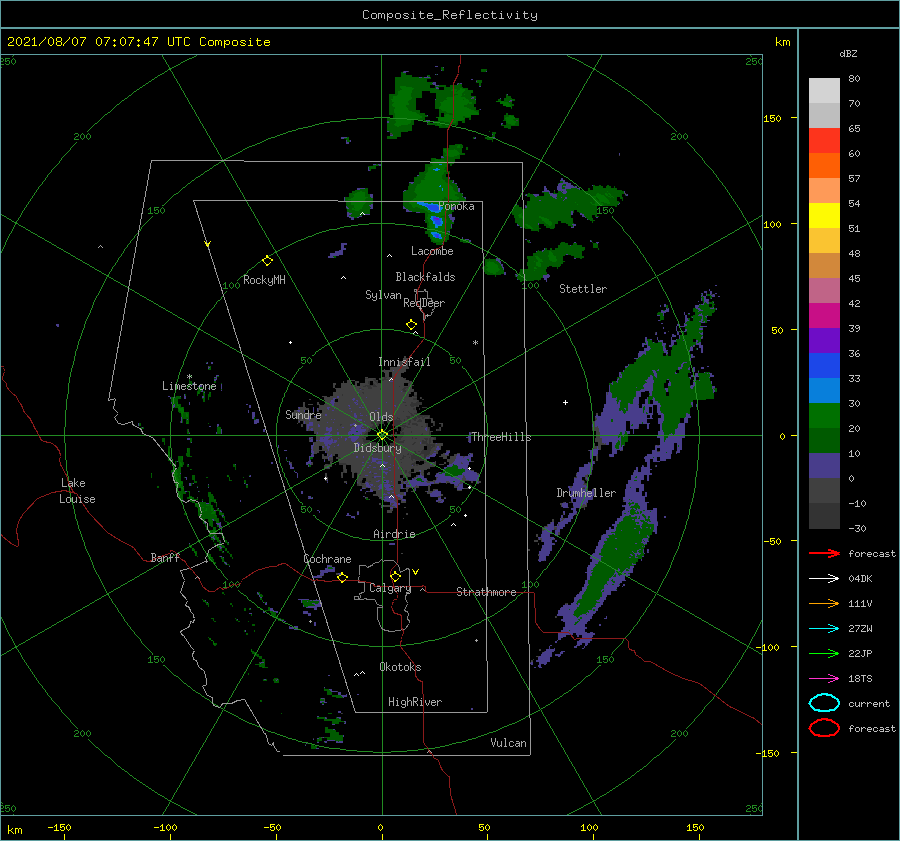Image resolution: width=900 pixels, height=841 pixels.
Task: Select the yellow diamond marker above Calgary
Action: 395,576
